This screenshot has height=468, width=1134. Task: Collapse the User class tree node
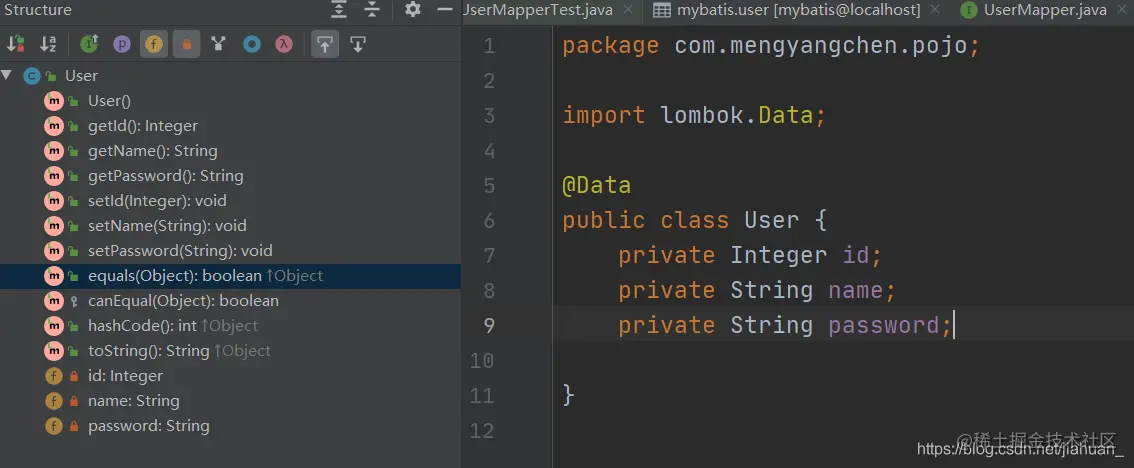click(x=7, y=75)
